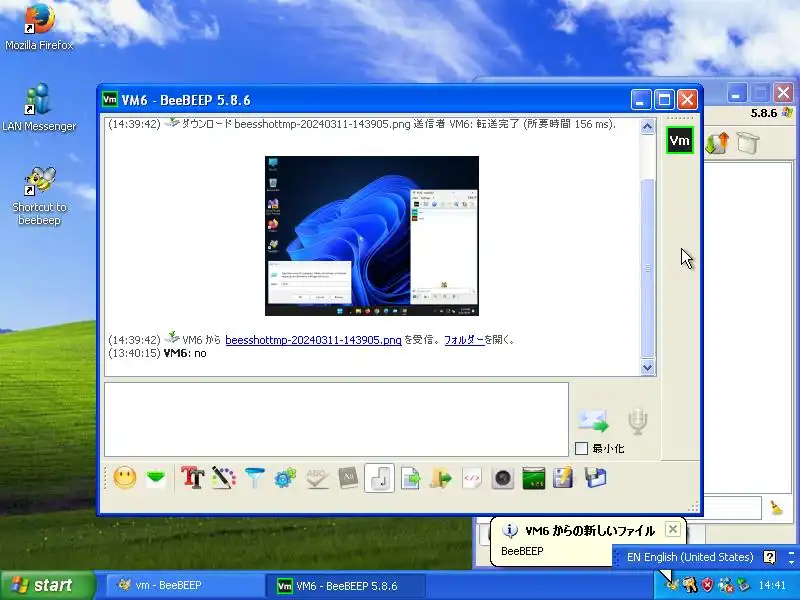800x600 pixels.
Task: Open chat settings blue gear icon
Action: pyautogui.click(x=285, y=479)
